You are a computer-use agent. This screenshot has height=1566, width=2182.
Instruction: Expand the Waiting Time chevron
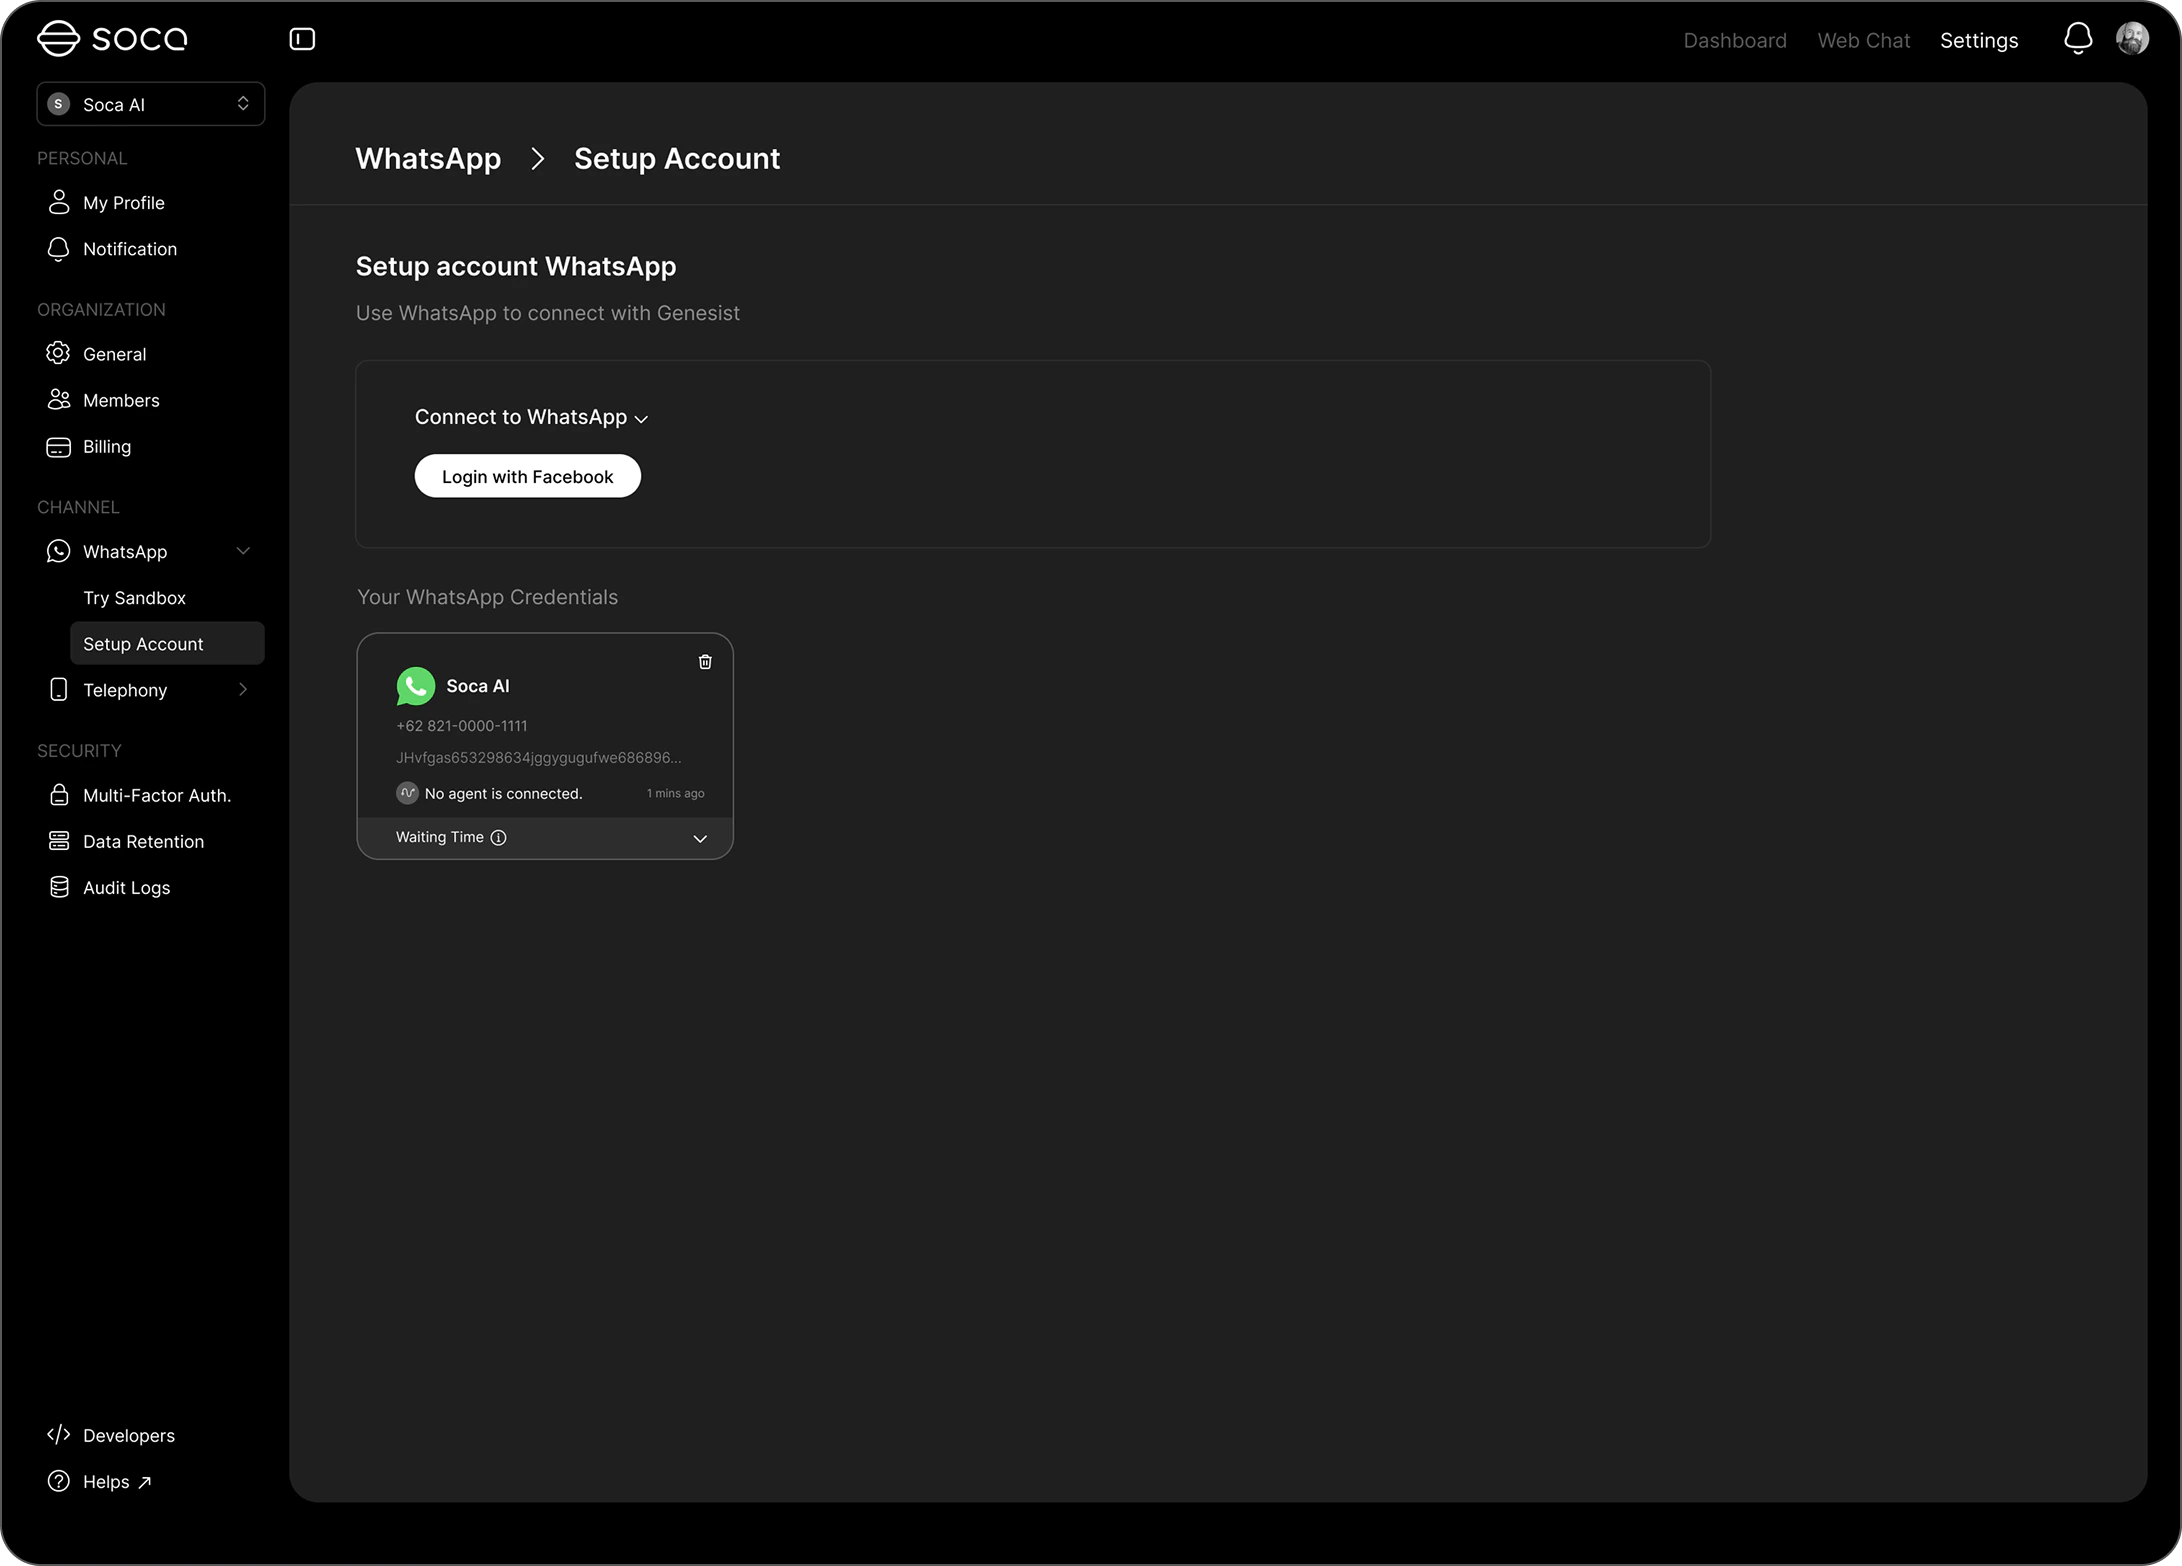pyautogui.click(x=700, y=839)
